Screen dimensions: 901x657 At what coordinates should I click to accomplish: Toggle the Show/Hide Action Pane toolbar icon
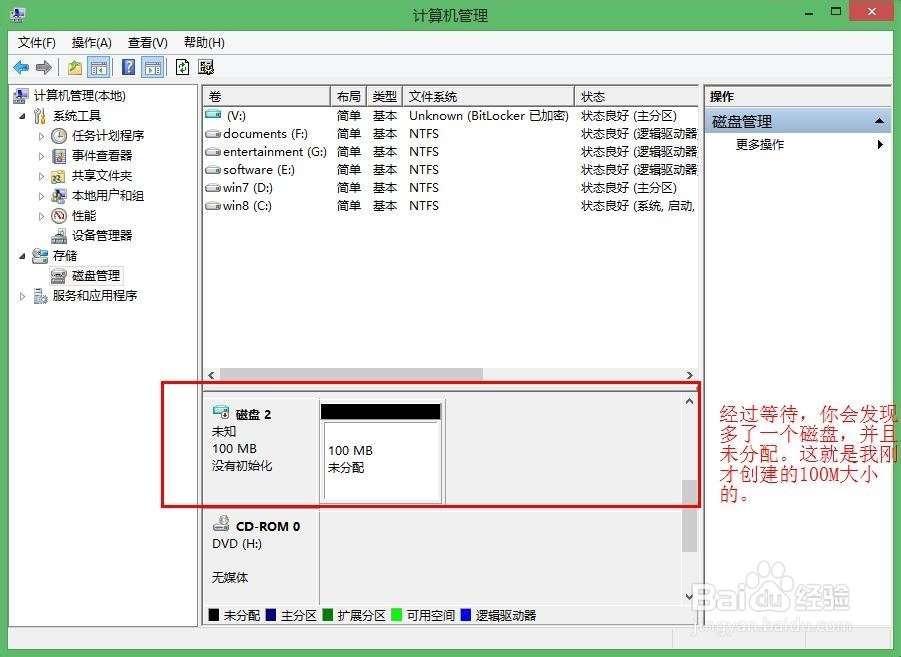pos(152,67)
